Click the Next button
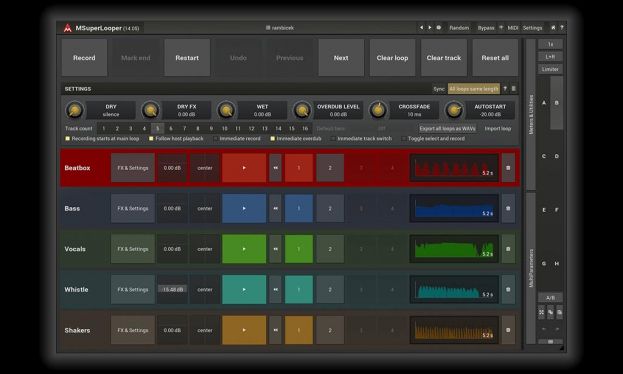Image resolution: width=623 pixels, height=374 pixels. coord(341,58)
